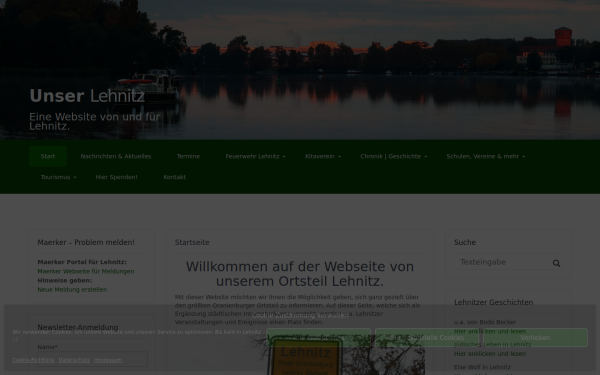Open the Feuerwehr Lehnitz menu item
Image resolution: width=600 pixels, height=375 pixels.
[x=252, y=156]
